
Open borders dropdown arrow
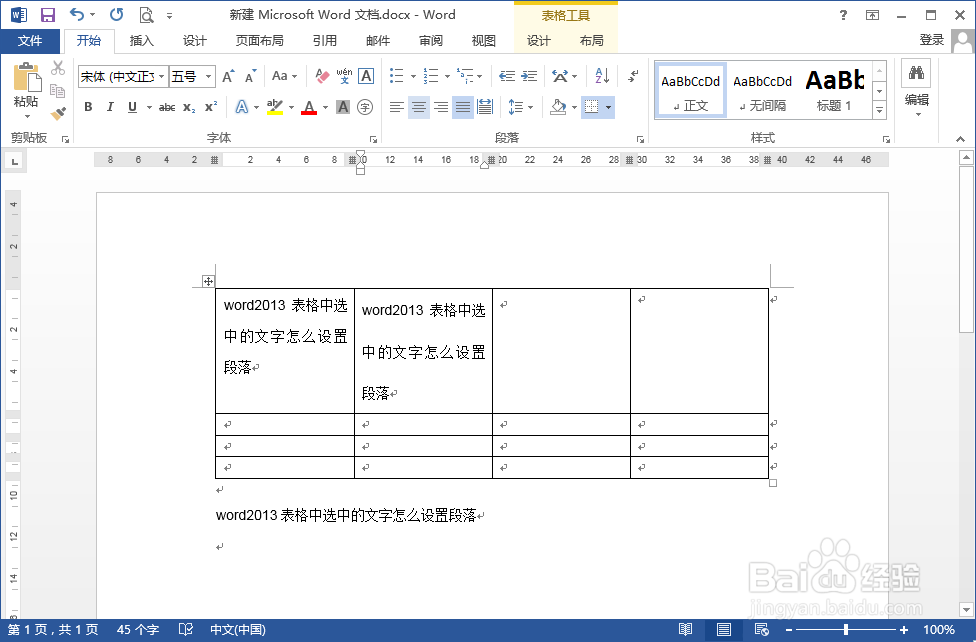(x=608, y=107)
